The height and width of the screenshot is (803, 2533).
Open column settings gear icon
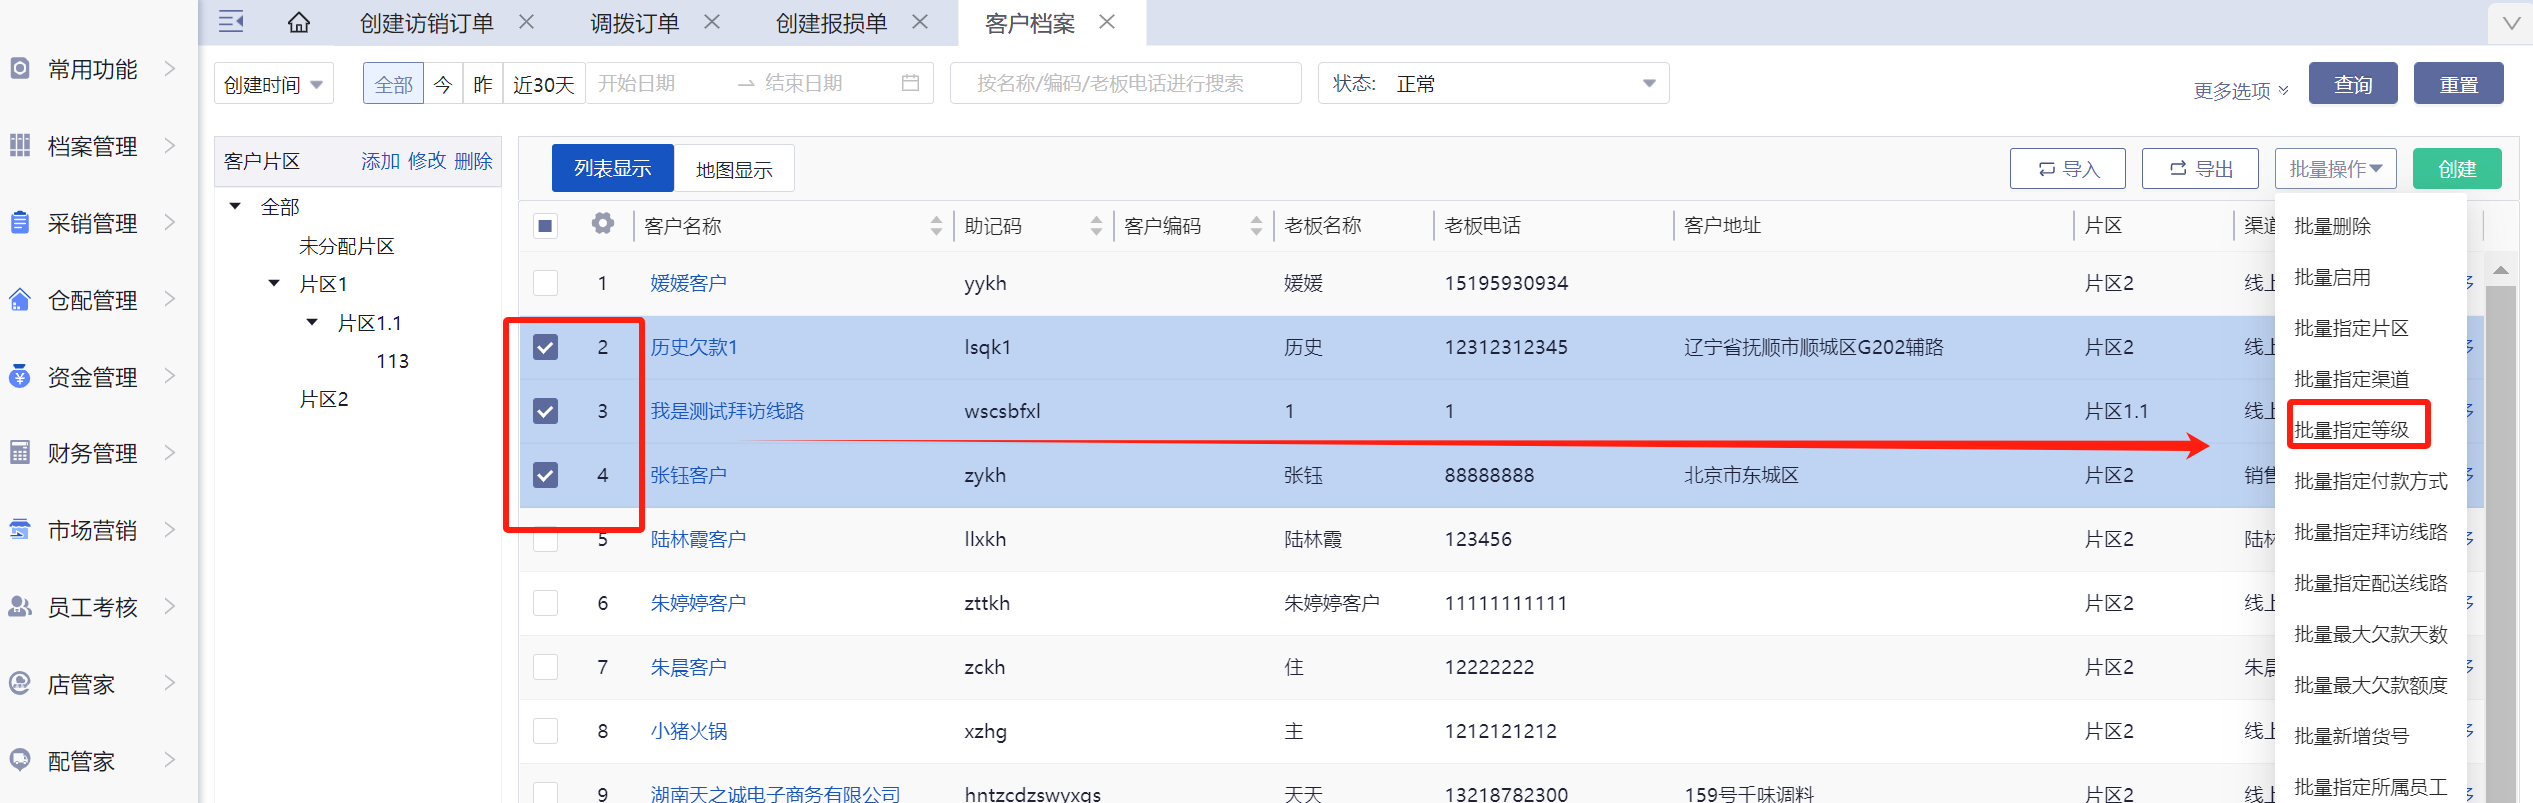(602, 224)
